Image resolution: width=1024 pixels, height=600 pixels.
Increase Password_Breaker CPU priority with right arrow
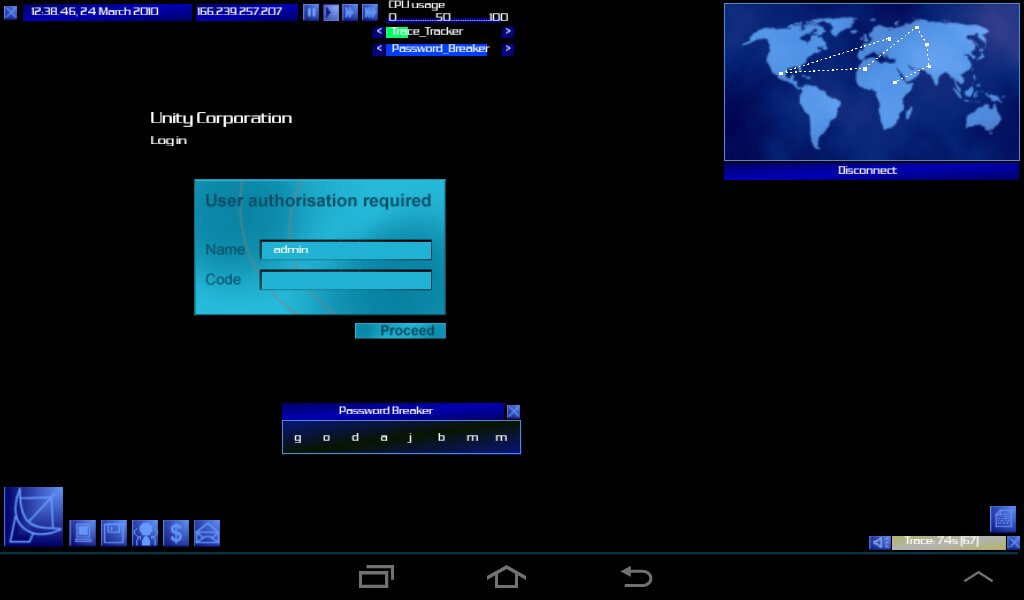tap(507, 49)
